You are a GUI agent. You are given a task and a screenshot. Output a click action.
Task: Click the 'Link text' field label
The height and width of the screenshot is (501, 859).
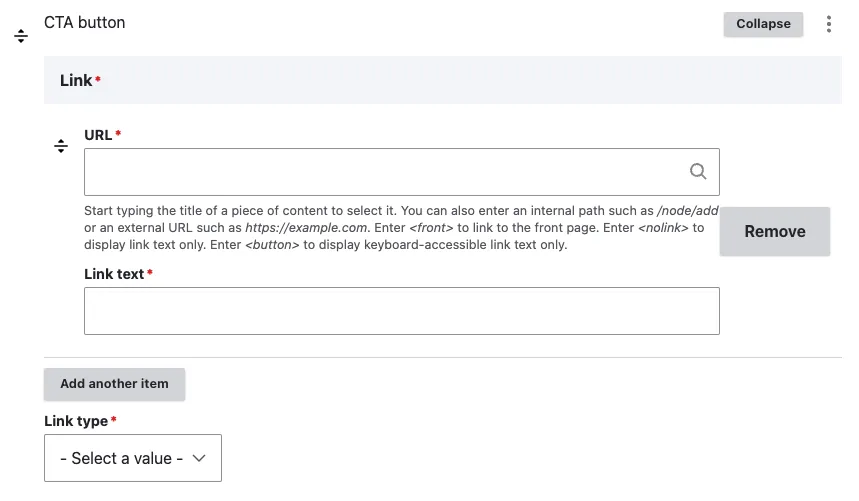point(114,273)
